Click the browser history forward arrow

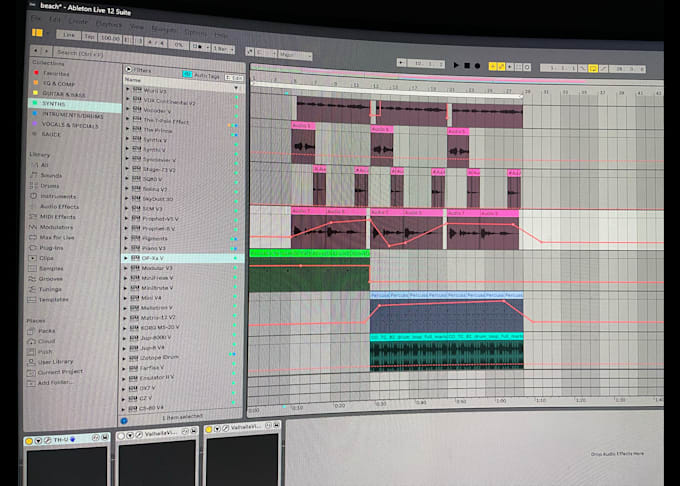point(46,51)
